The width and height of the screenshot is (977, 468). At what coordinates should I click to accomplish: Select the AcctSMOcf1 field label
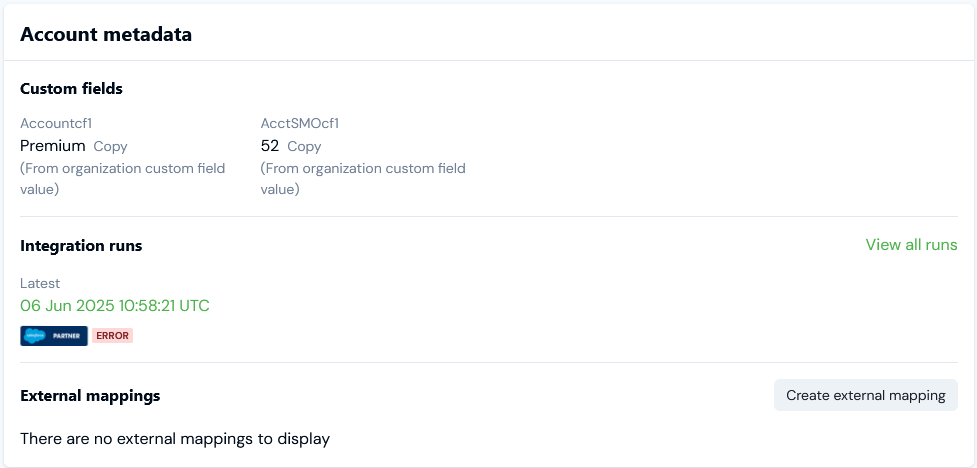coord(300,123)
